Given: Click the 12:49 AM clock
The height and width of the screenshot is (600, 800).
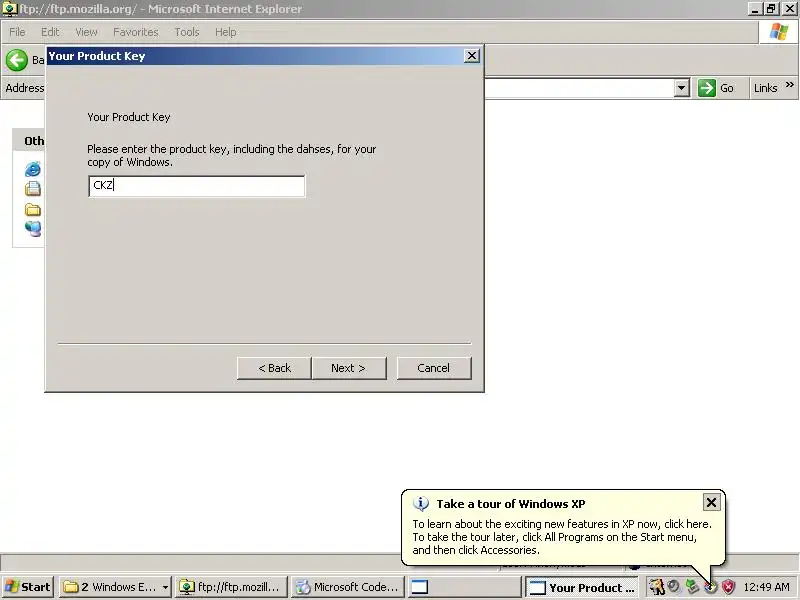Looking at the screenshot, I should coord(766,587).
